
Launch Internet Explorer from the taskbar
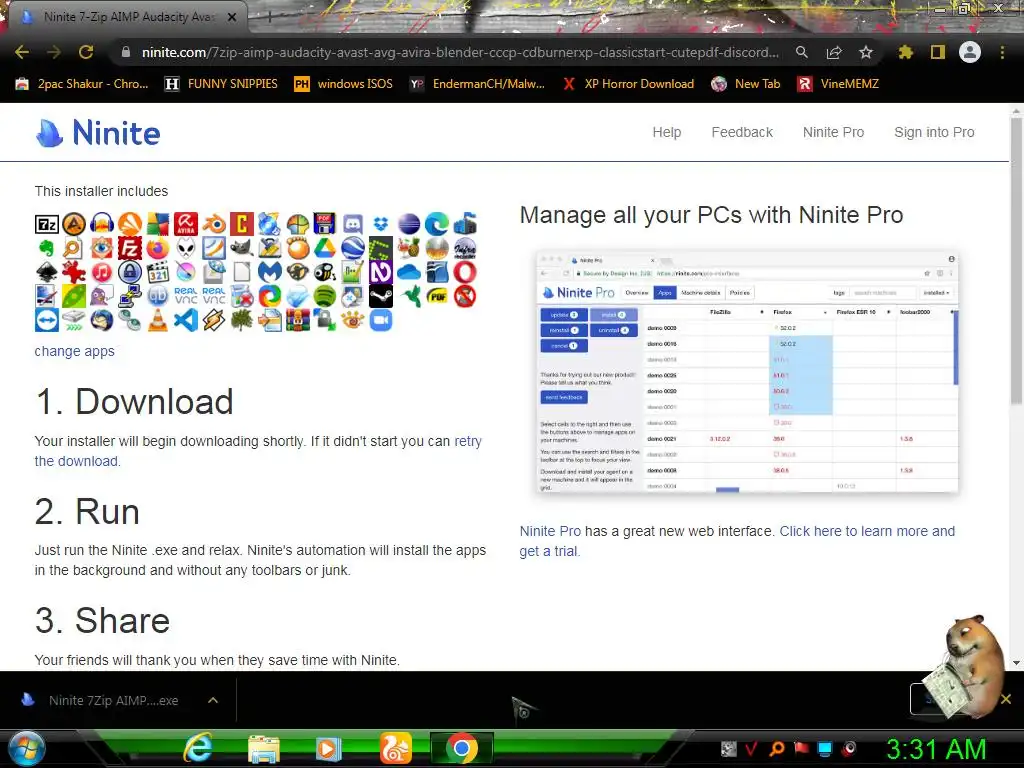point(196,748)
